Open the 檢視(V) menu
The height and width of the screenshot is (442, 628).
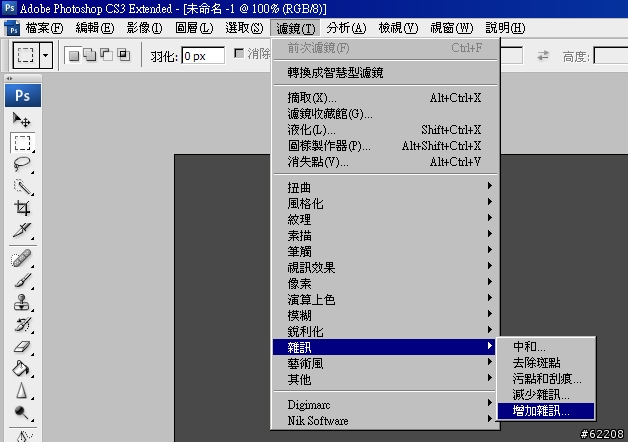(398, 28)
